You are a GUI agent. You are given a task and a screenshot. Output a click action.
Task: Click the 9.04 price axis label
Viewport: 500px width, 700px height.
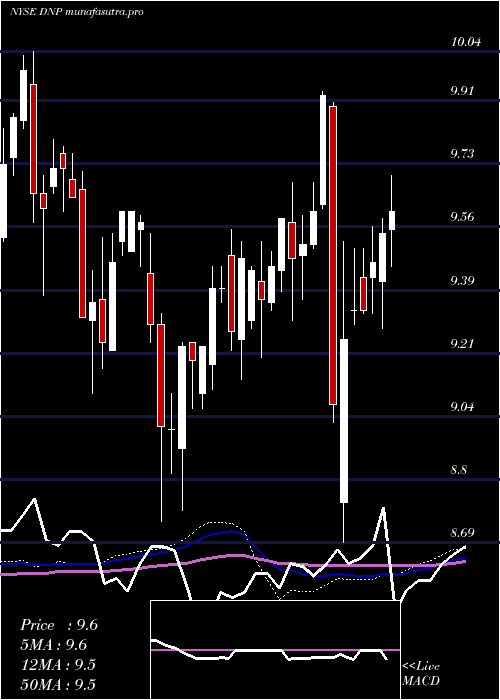464,407
